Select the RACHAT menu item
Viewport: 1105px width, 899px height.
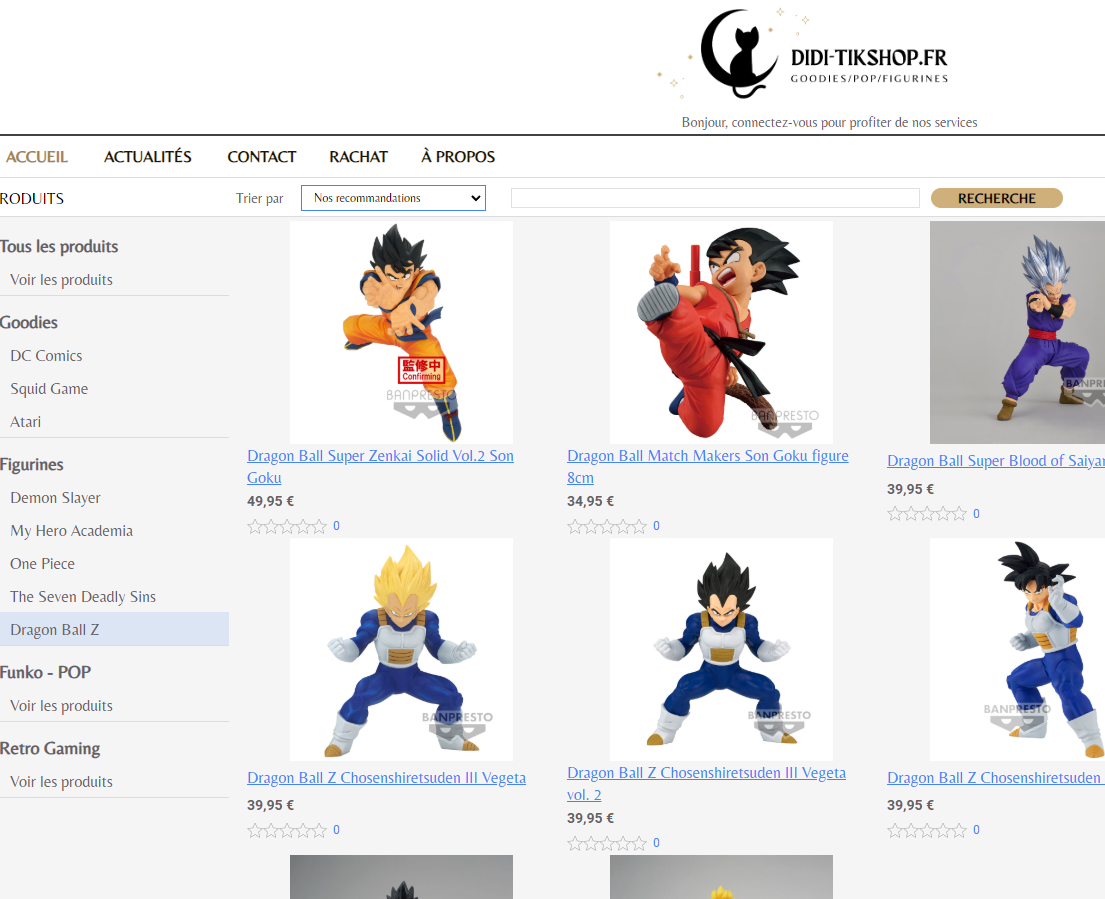point(359,156)
